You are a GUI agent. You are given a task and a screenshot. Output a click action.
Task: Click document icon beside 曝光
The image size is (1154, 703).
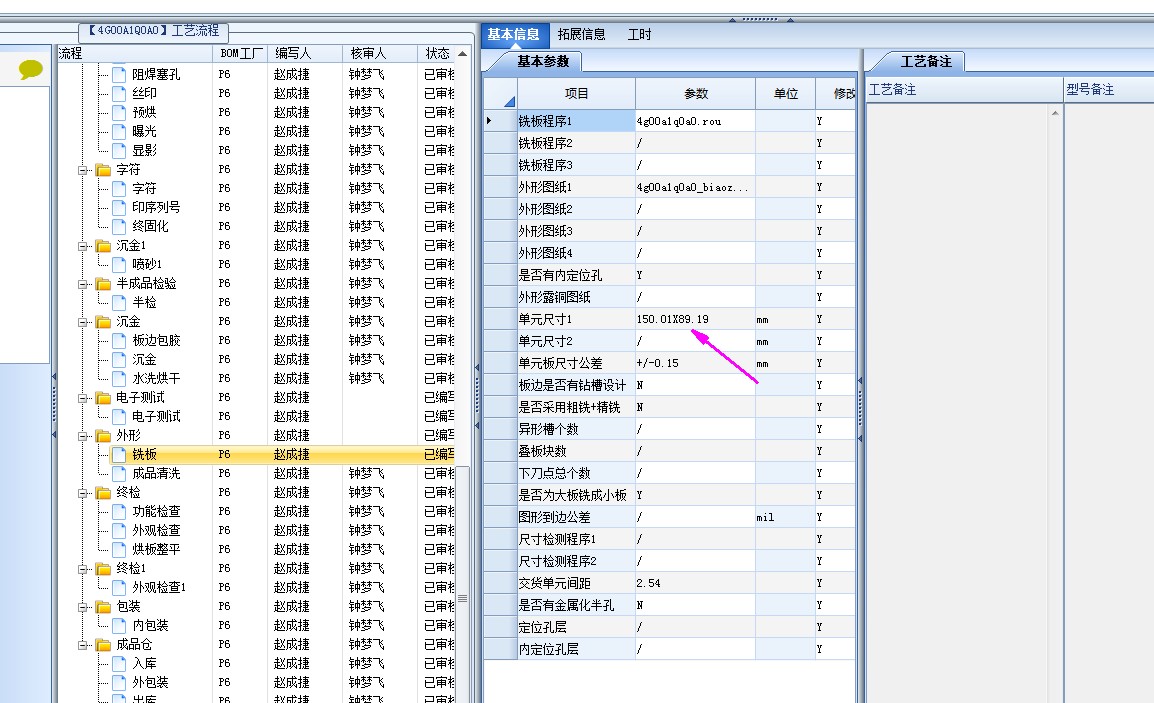pyautogui.click(x=119, y=131)
